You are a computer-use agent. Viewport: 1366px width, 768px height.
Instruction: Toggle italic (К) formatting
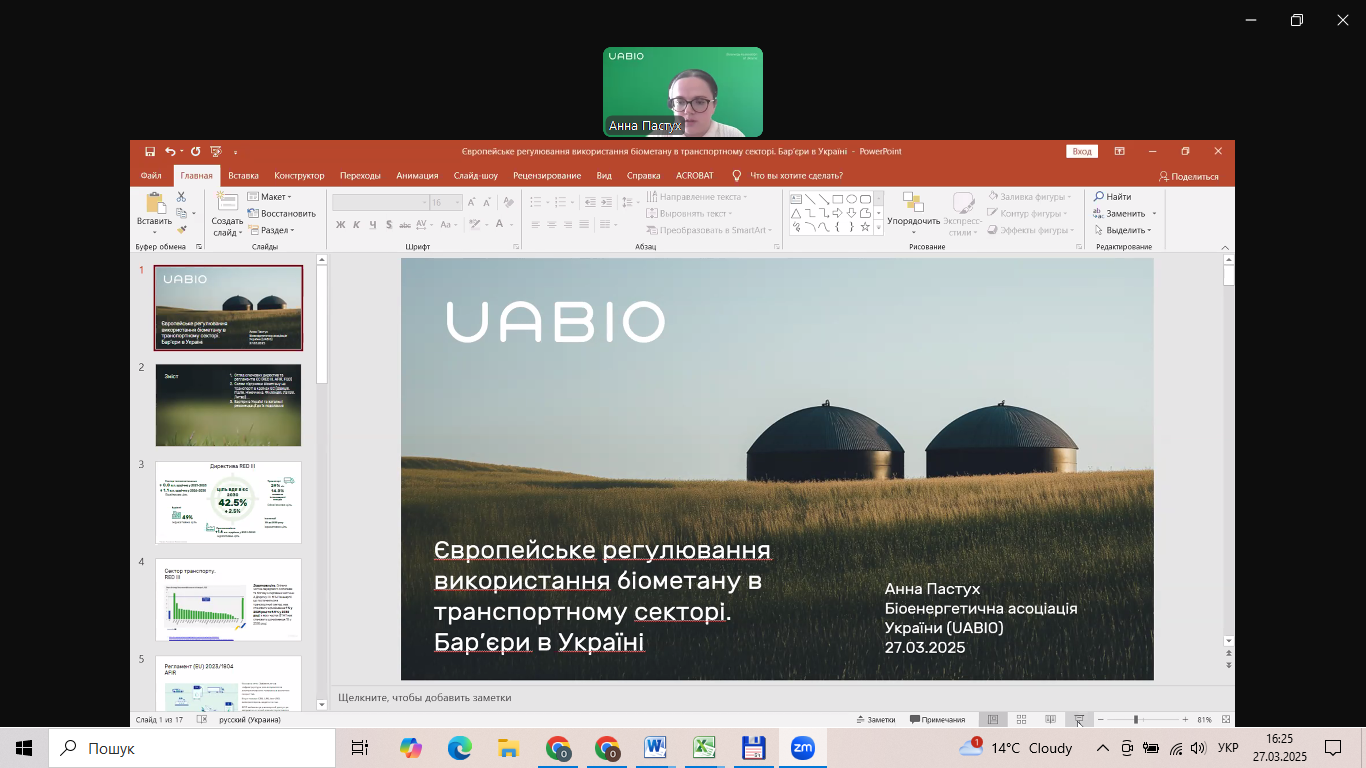pos(356,225)
